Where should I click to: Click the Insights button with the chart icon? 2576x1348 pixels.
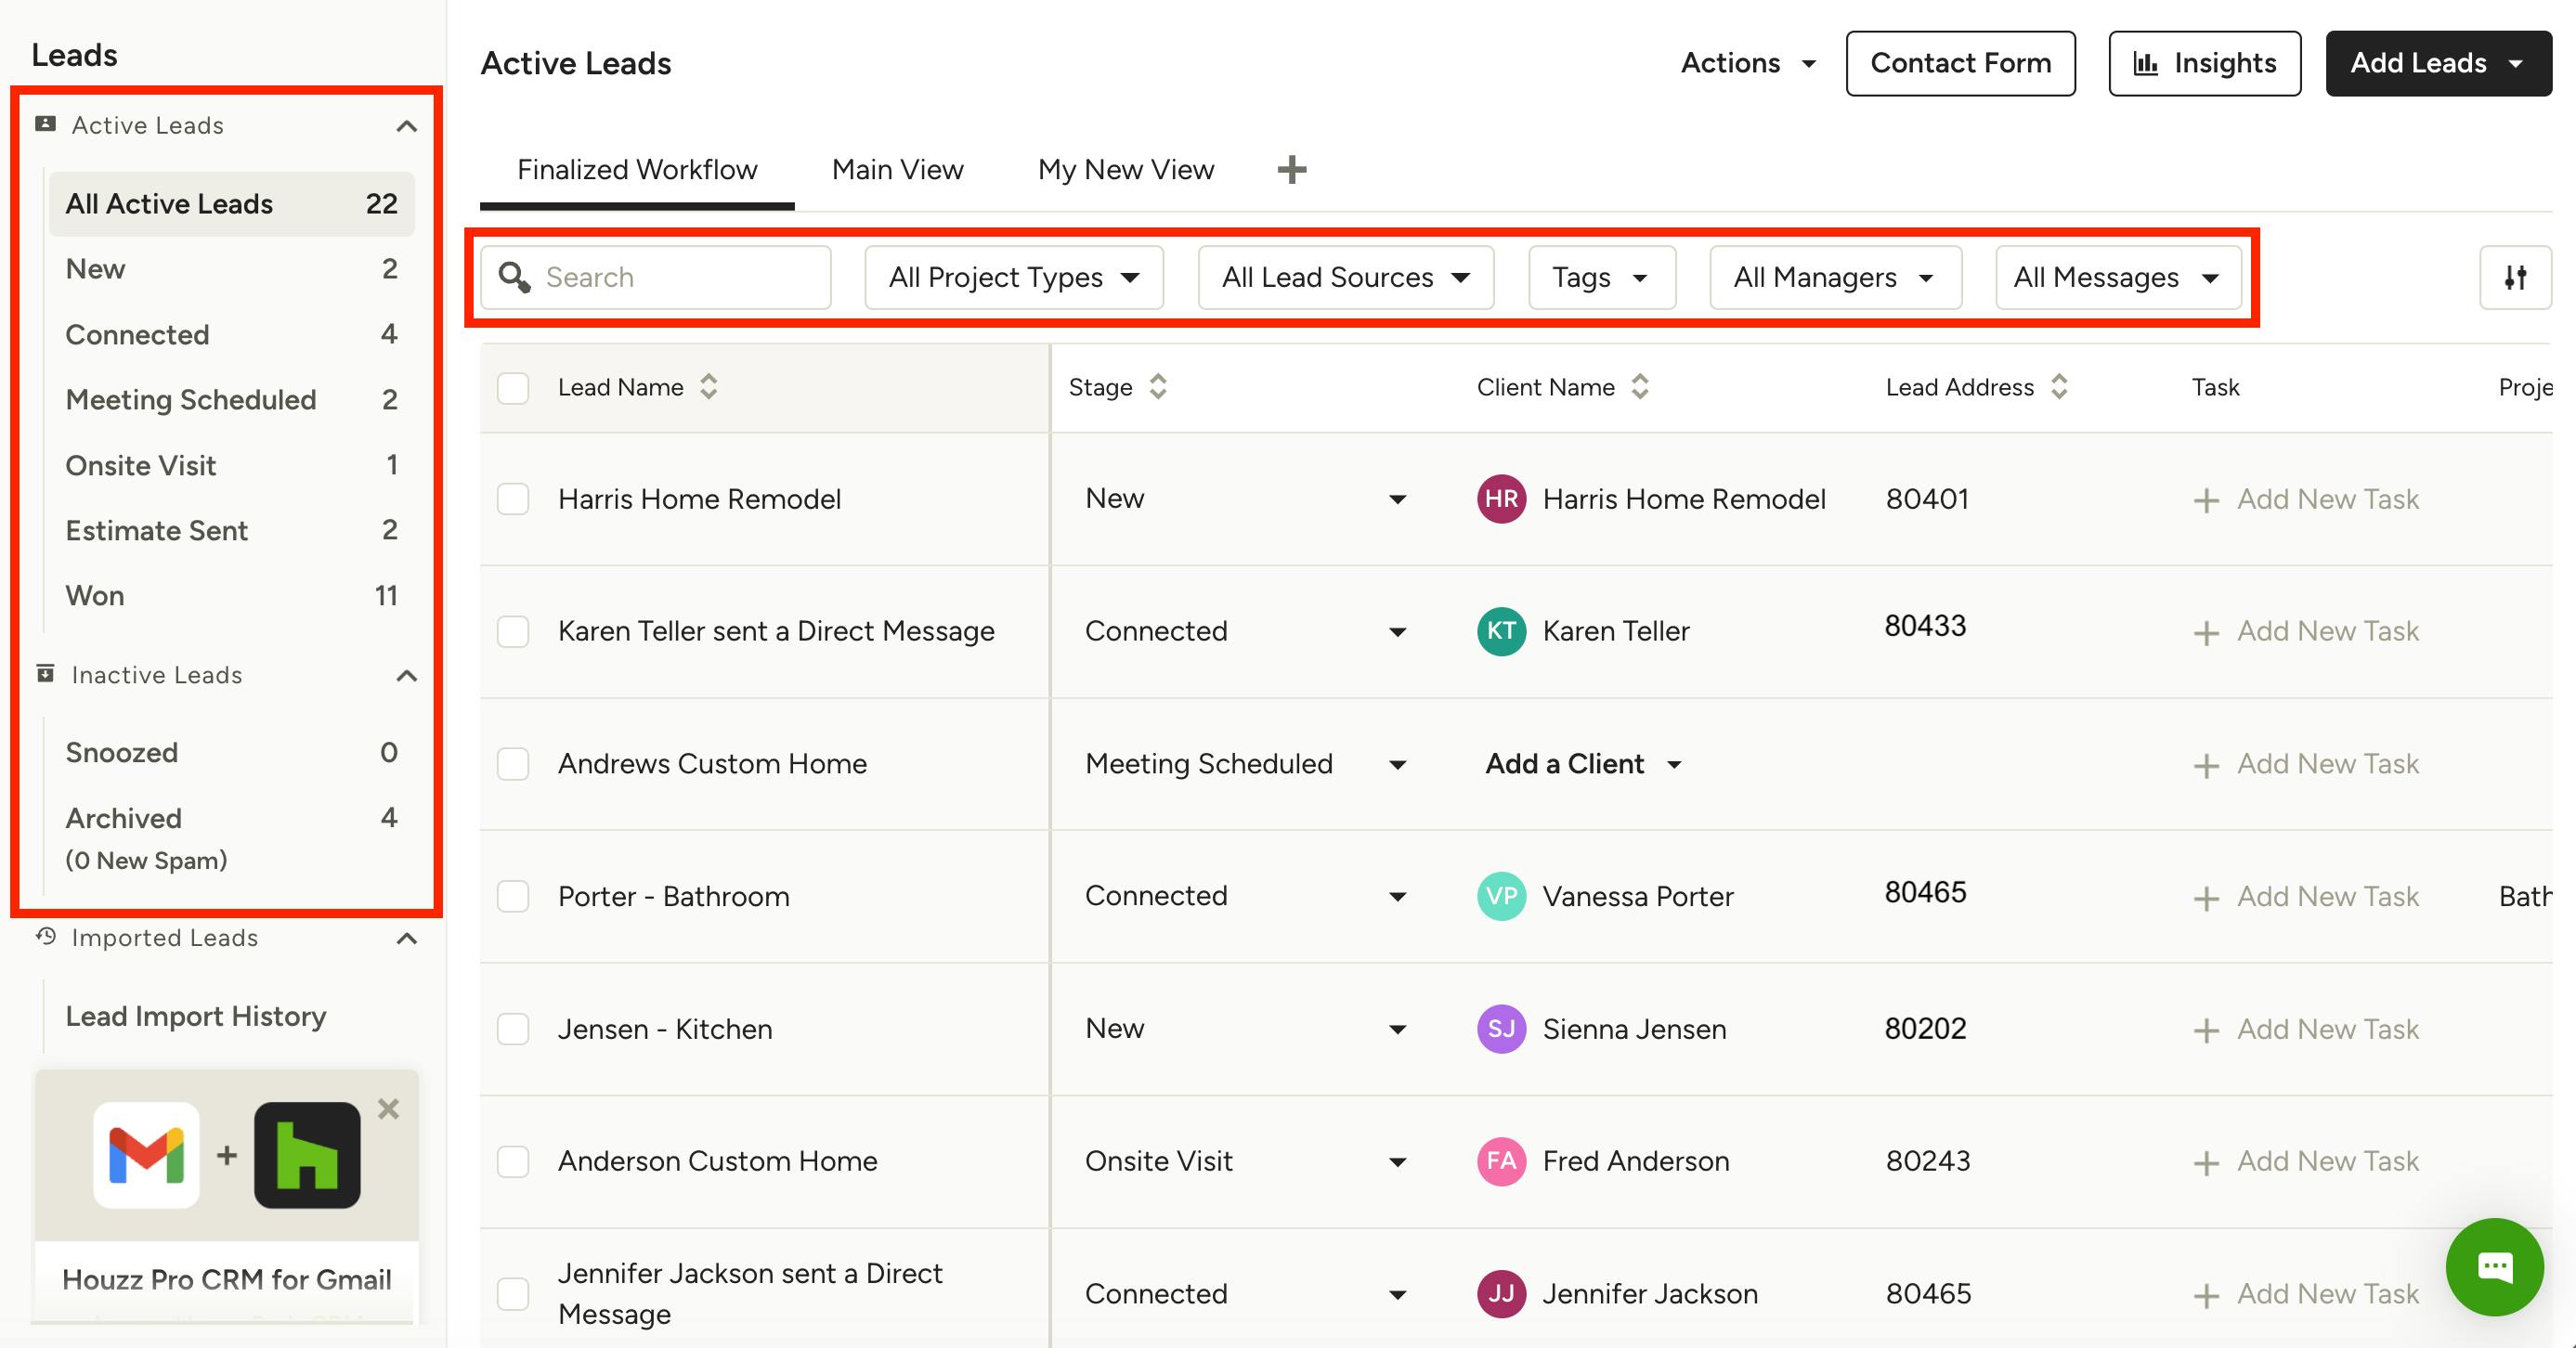[x=2204, y=63]
